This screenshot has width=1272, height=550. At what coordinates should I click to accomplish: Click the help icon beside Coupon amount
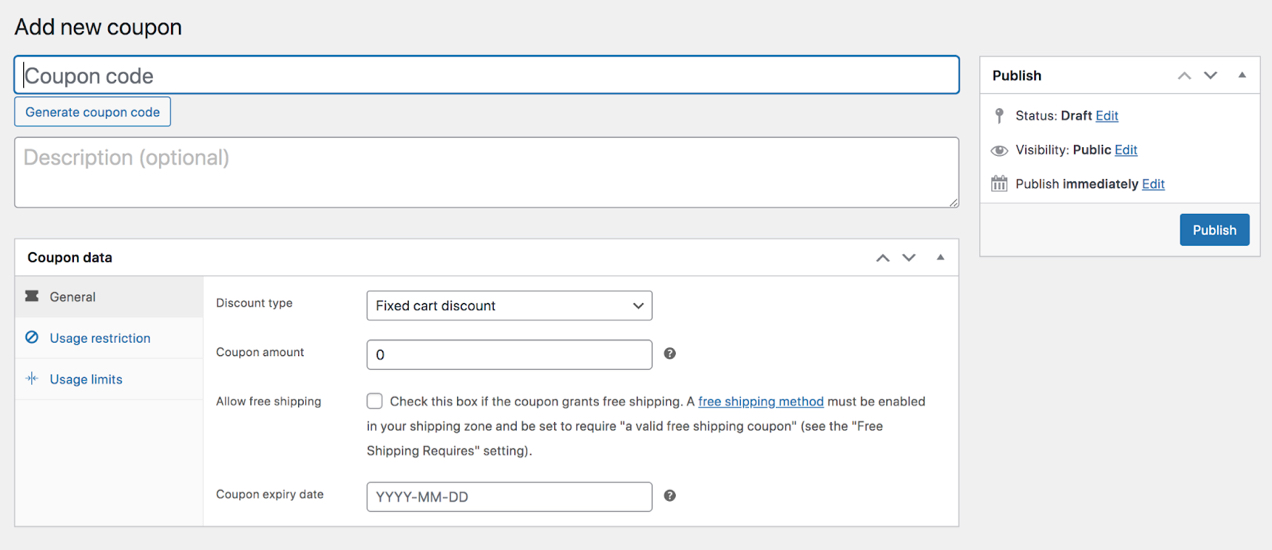click(x=670, y=354)
